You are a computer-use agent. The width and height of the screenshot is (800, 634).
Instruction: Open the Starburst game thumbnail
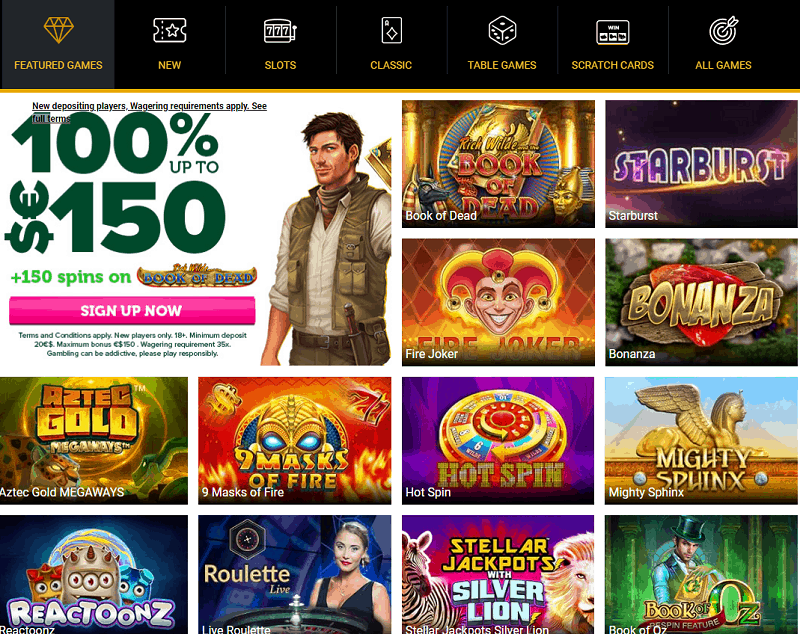coord(701,164)
